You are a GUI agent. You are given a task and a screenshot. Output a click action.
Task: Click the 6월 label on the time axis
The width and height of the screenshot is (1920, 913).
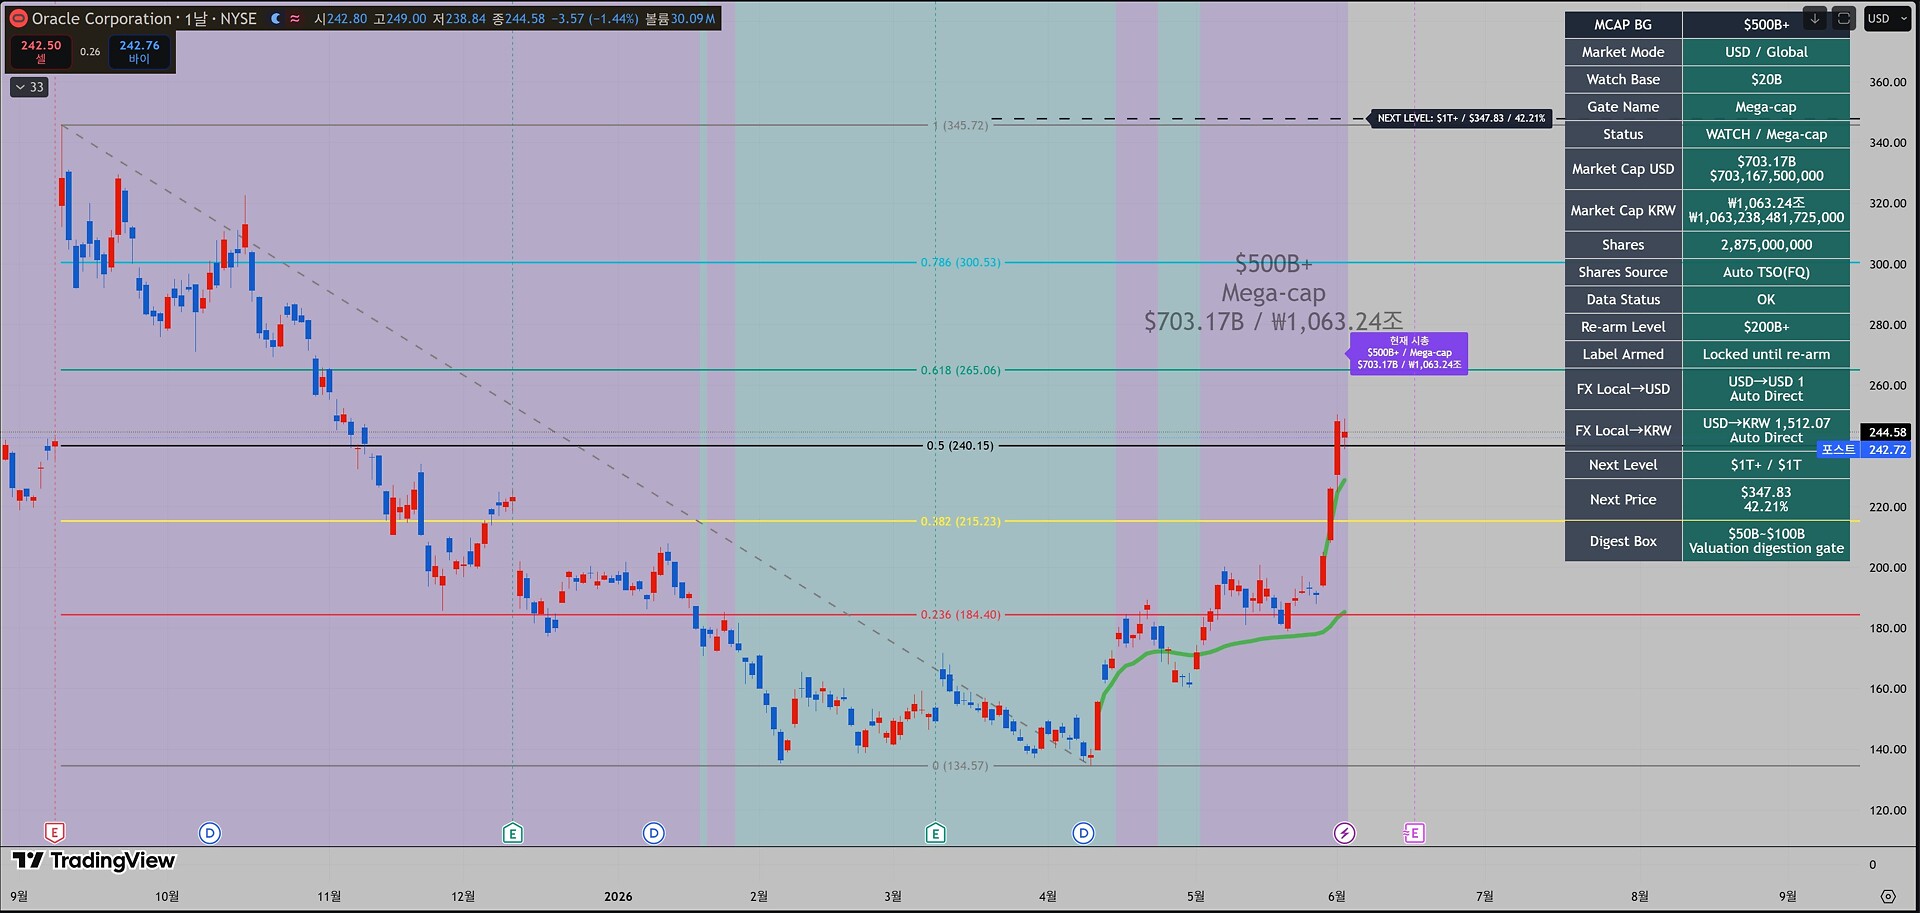click(x=1336, y=896)
